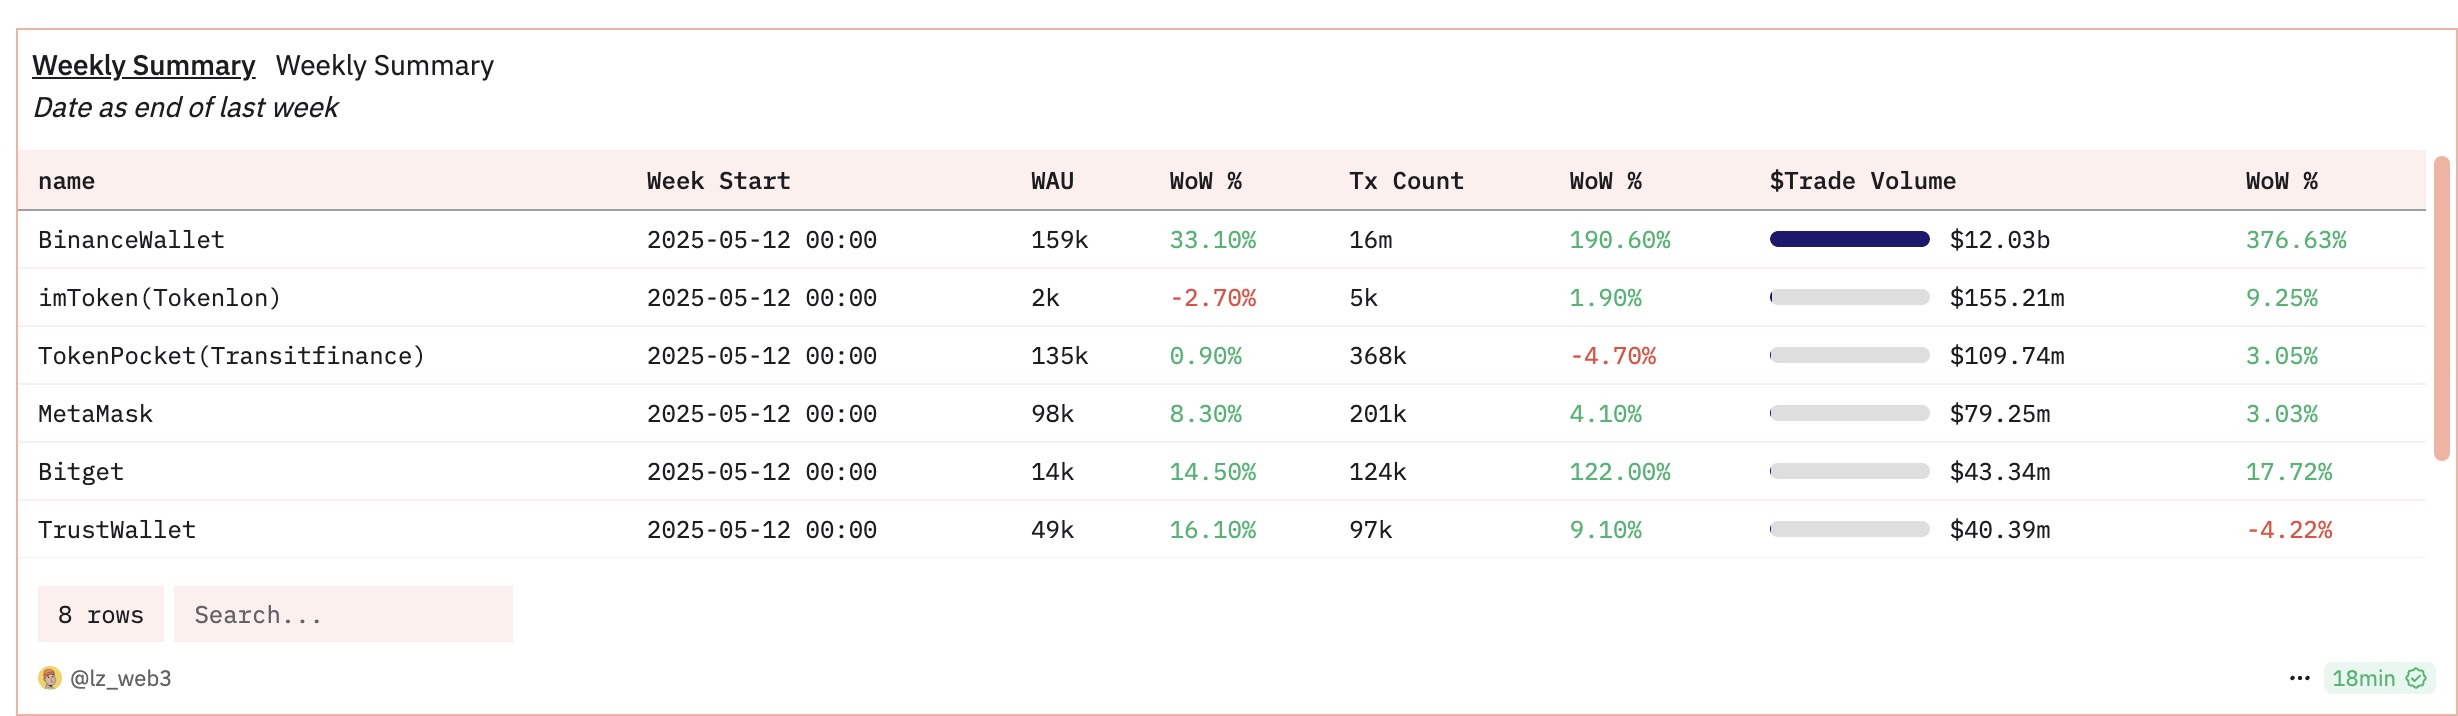This screenshot has height=716, width=2458.
Task: Sort by the $Trade Volume column header
Action: 1862,181
